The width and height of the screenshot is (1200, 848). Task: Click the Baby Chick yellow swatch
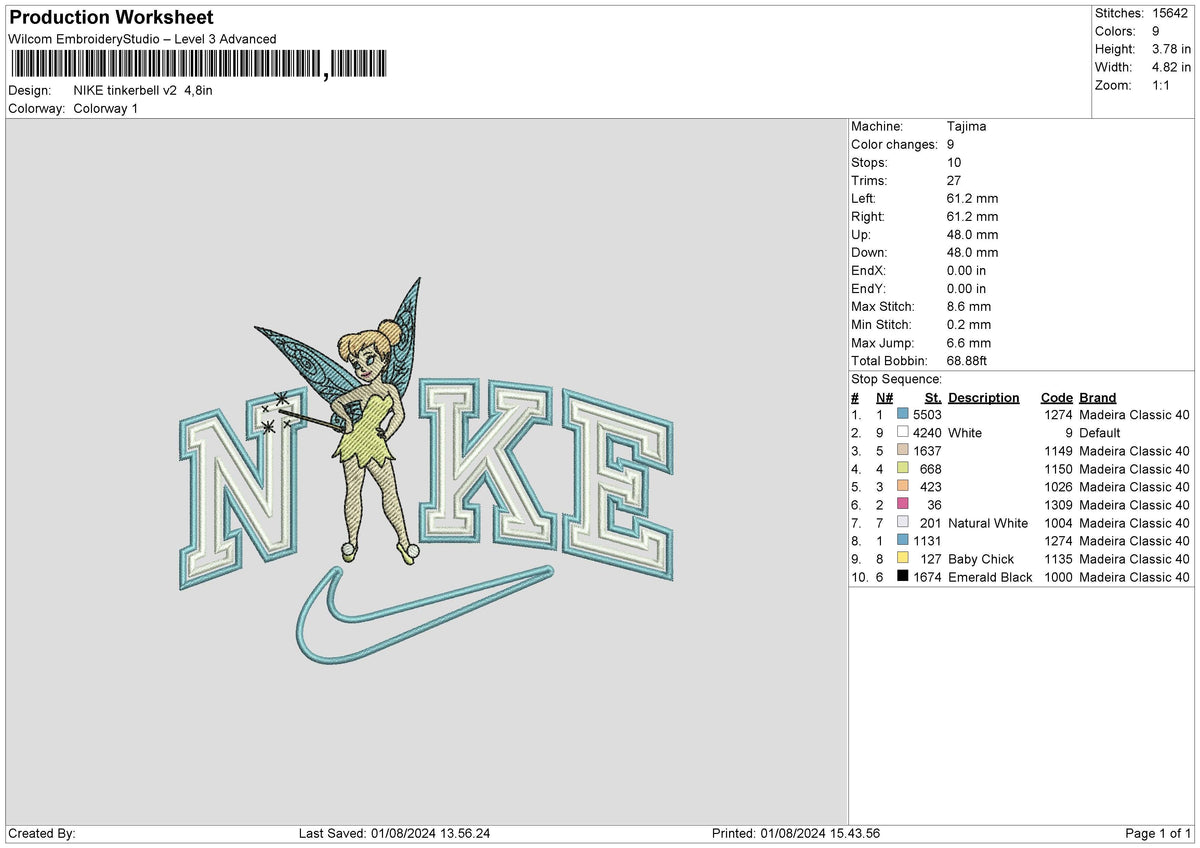pos(903,559)
